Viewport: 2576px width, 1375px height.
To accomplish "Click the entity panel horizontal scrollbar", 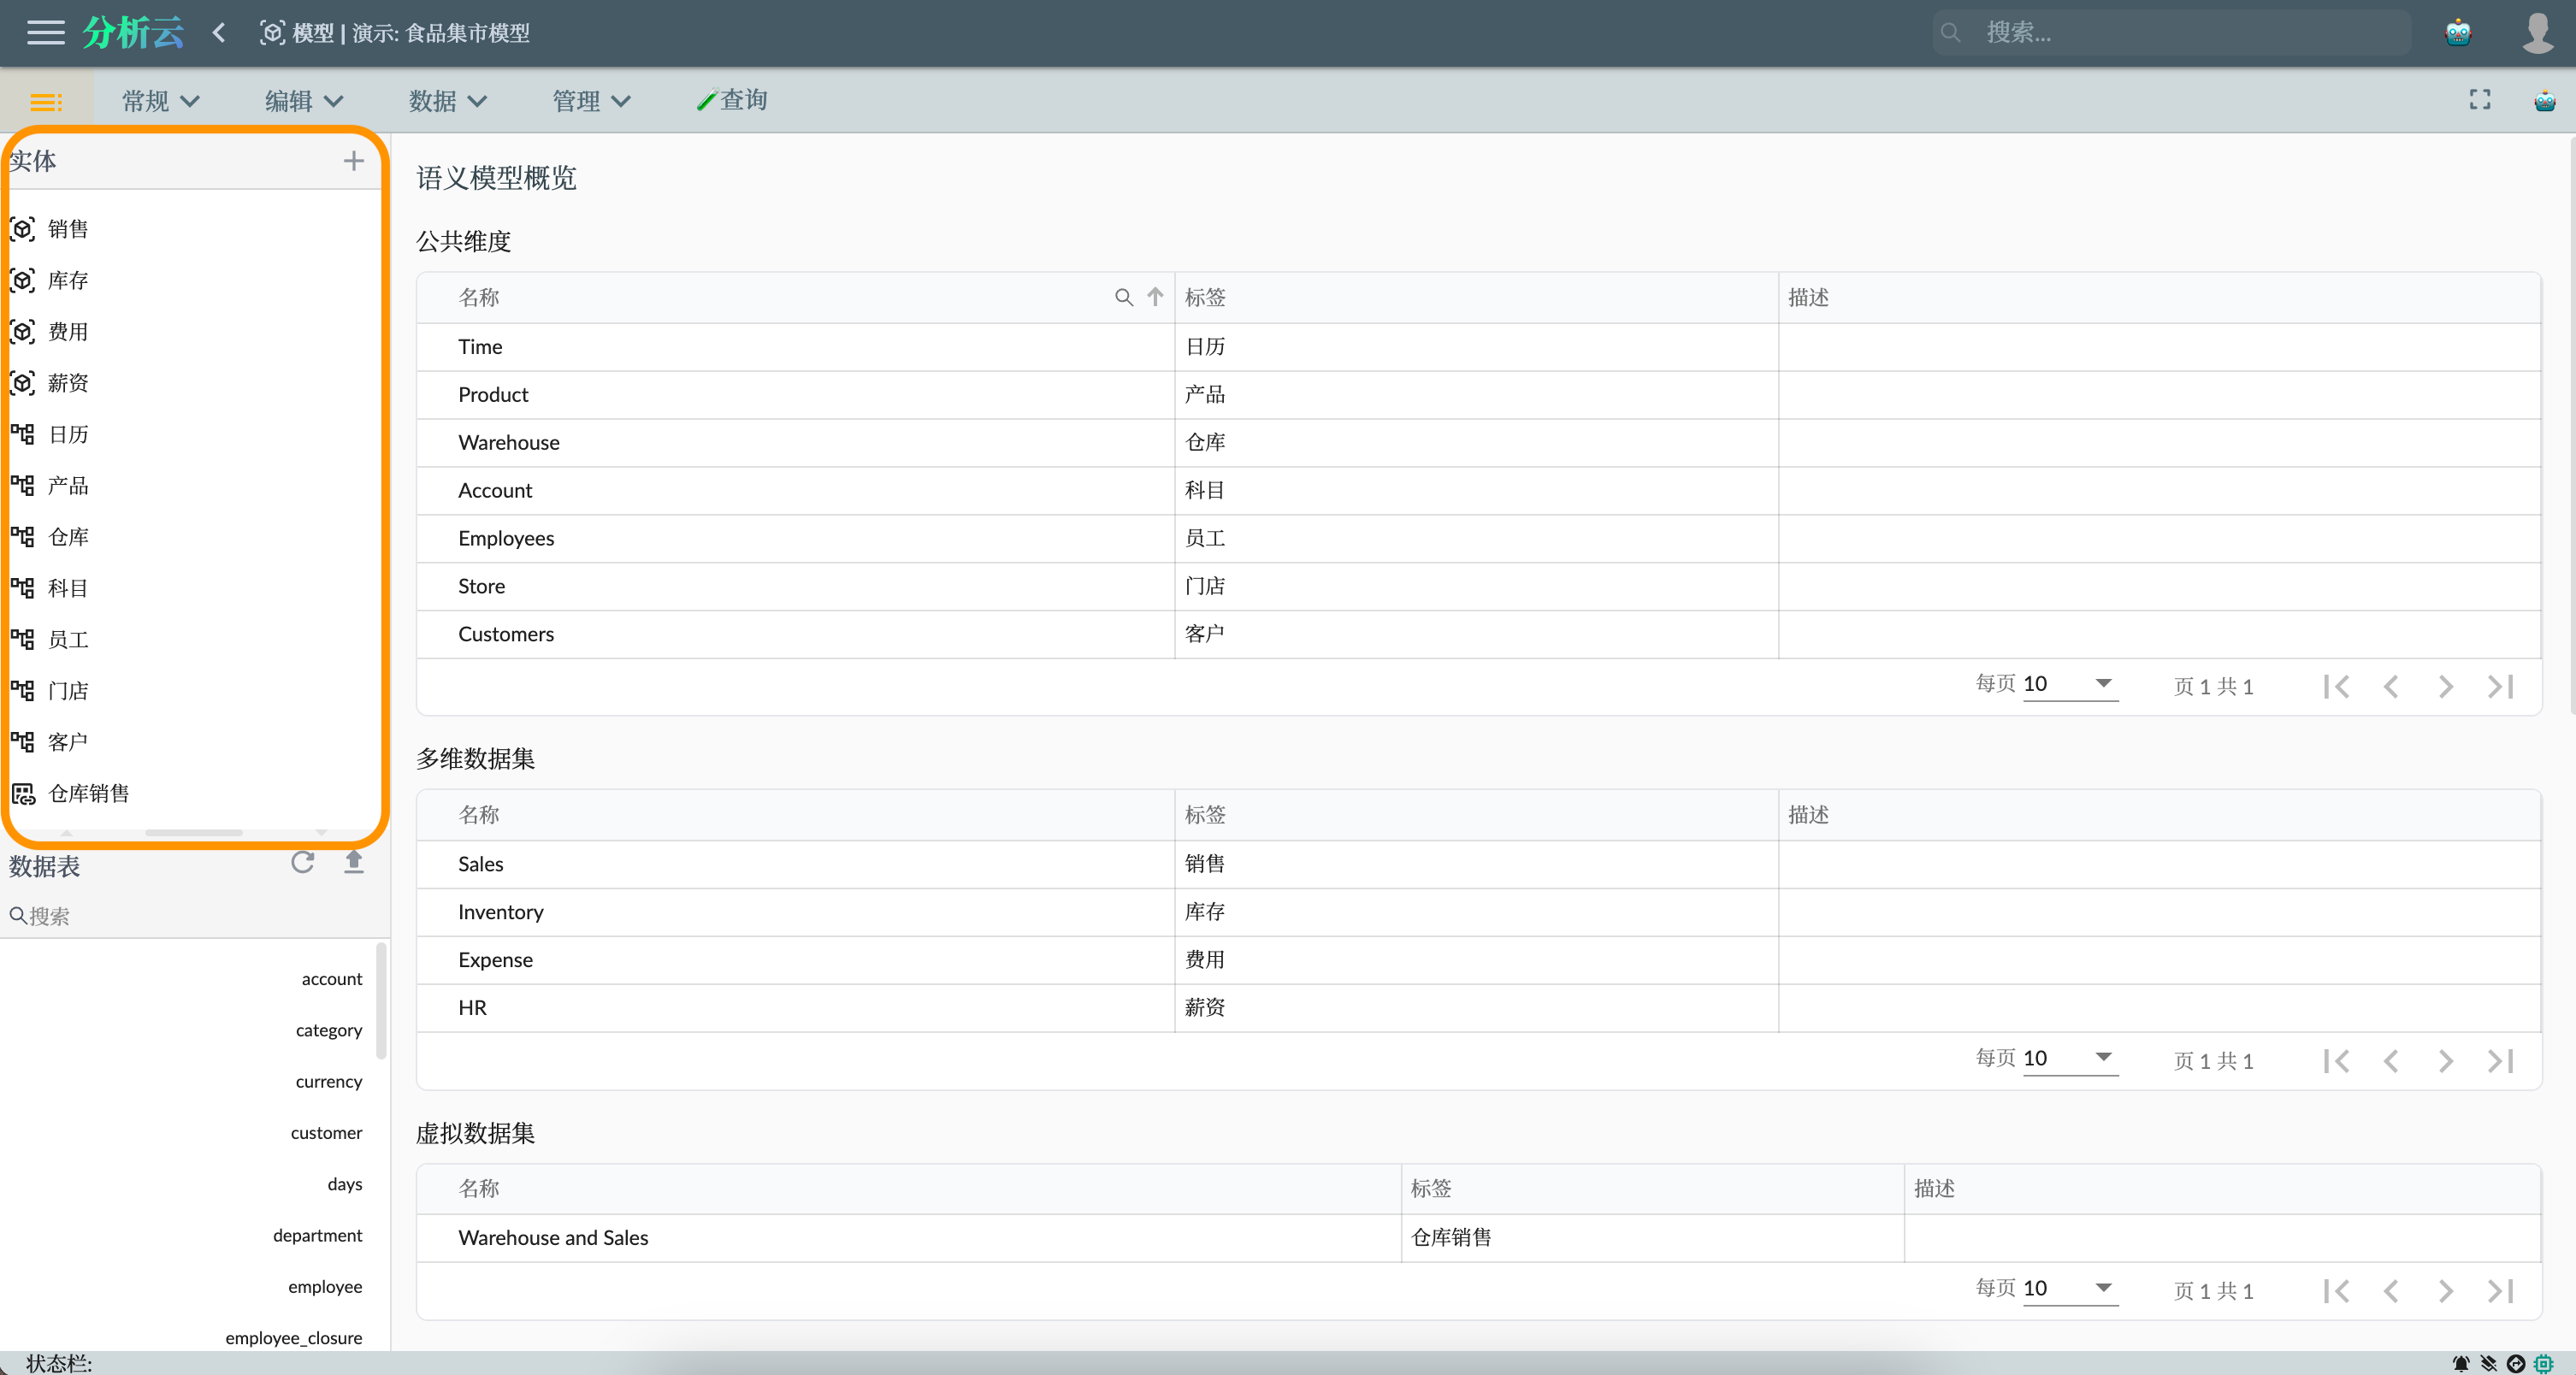I will tap(194, 832).
